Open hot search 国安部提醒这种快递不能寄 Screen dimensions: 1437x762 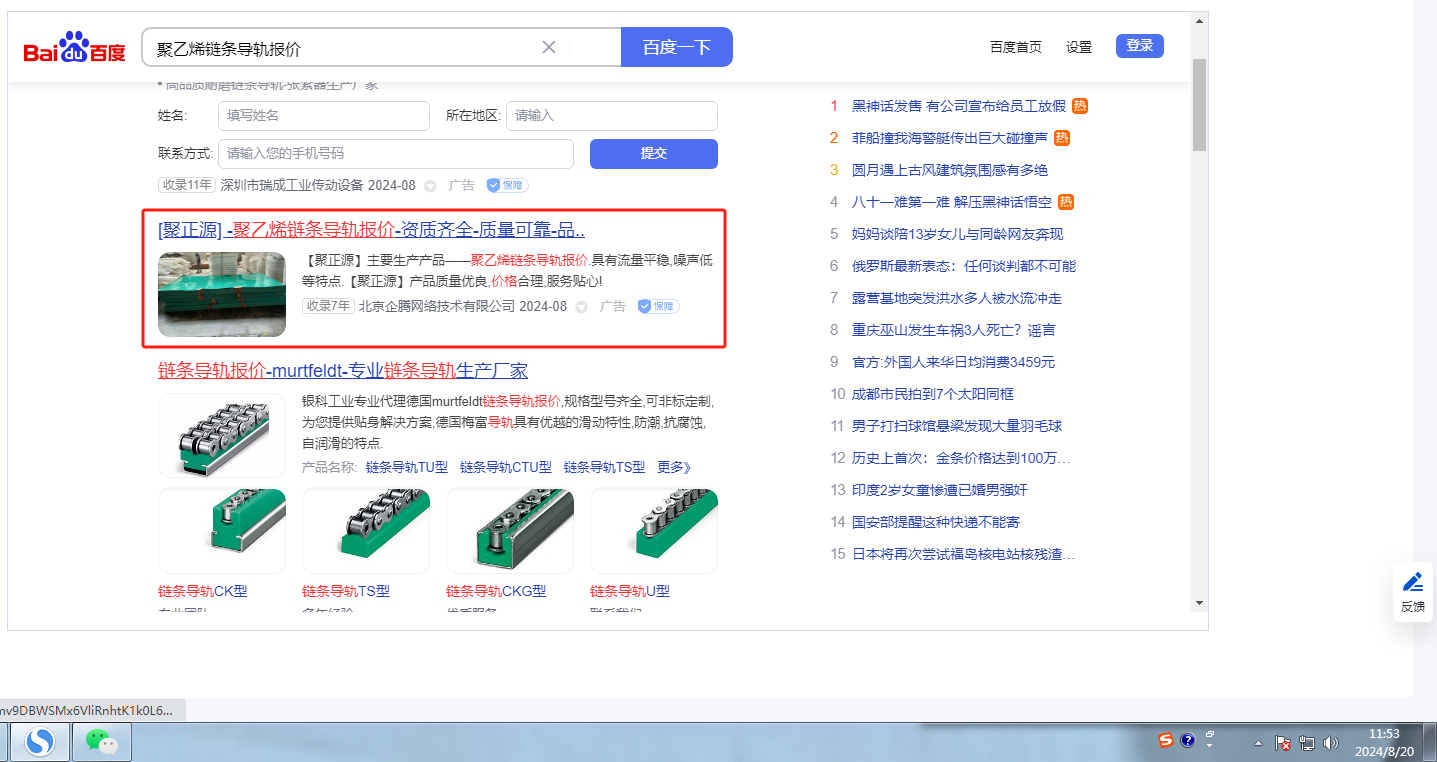tap(936, 522)
